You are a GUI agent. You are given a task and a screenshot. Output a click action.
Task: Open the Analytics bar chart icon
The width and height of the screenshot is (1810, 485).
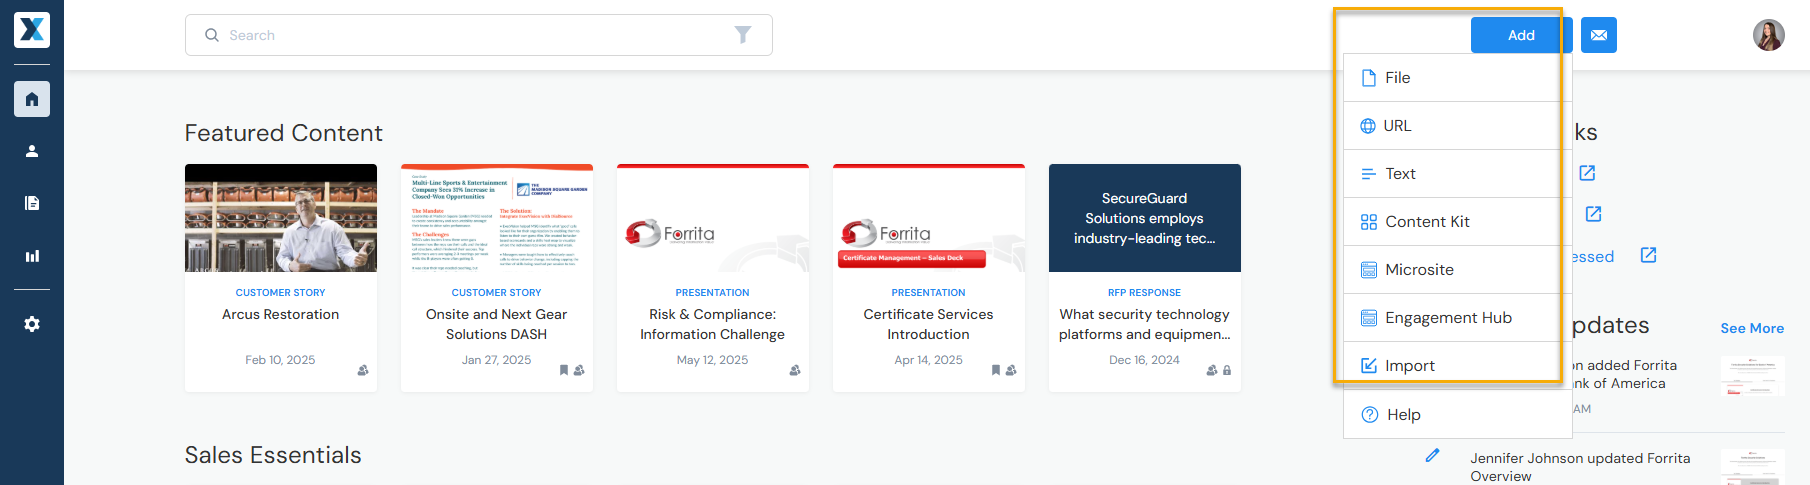click(32, 256)
